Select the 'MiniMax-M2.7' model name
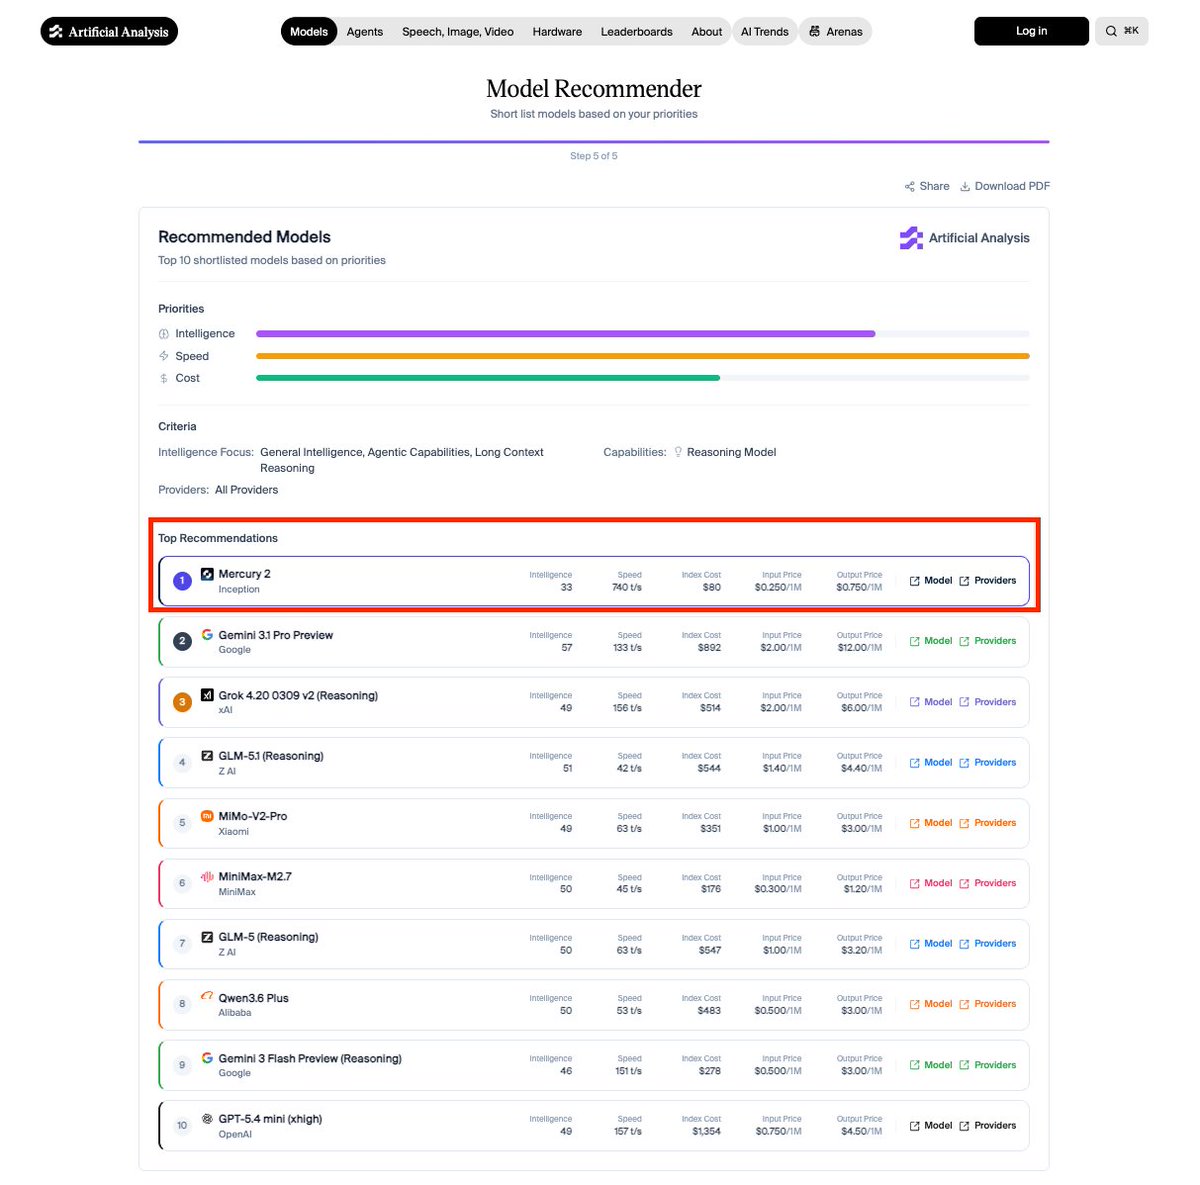 click(255, 876)
